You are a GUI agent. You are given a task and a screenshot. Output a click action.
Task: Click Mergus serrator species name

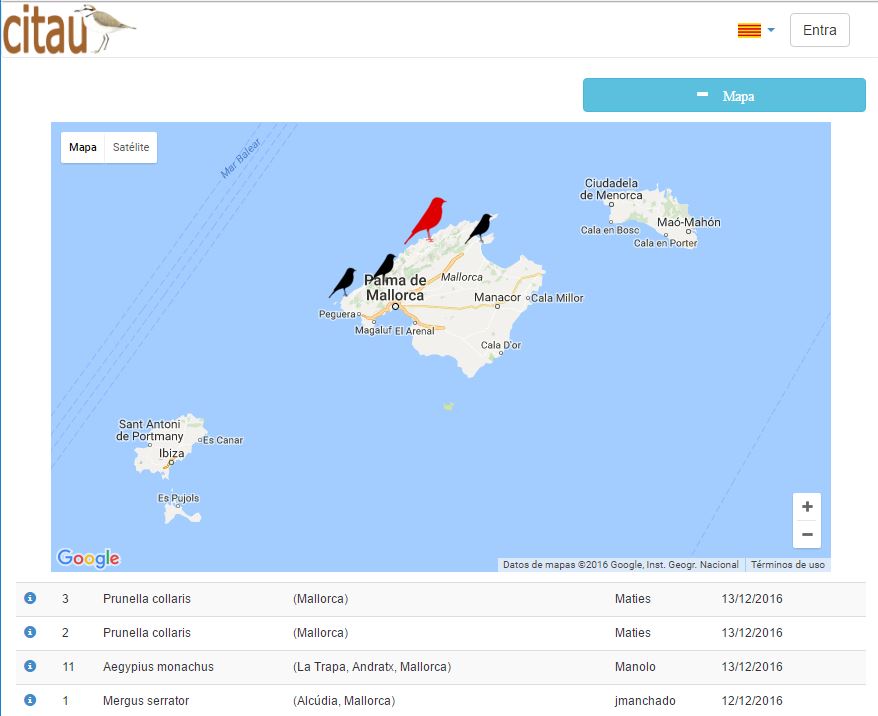tap(146, 700)
